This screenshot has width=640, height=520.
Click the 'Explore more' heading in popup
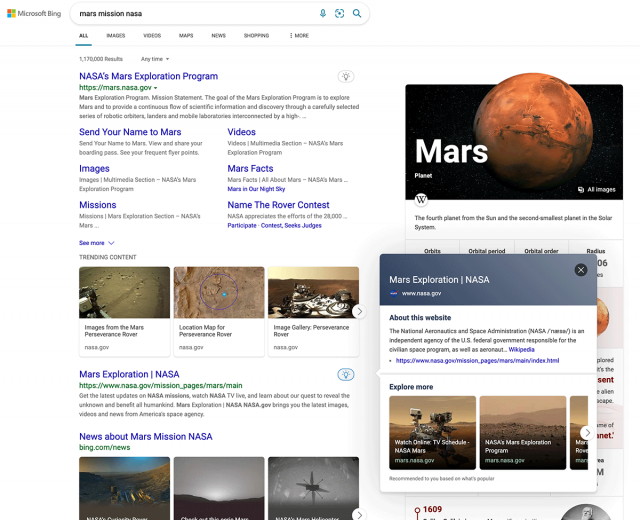(x=411, y=387)
